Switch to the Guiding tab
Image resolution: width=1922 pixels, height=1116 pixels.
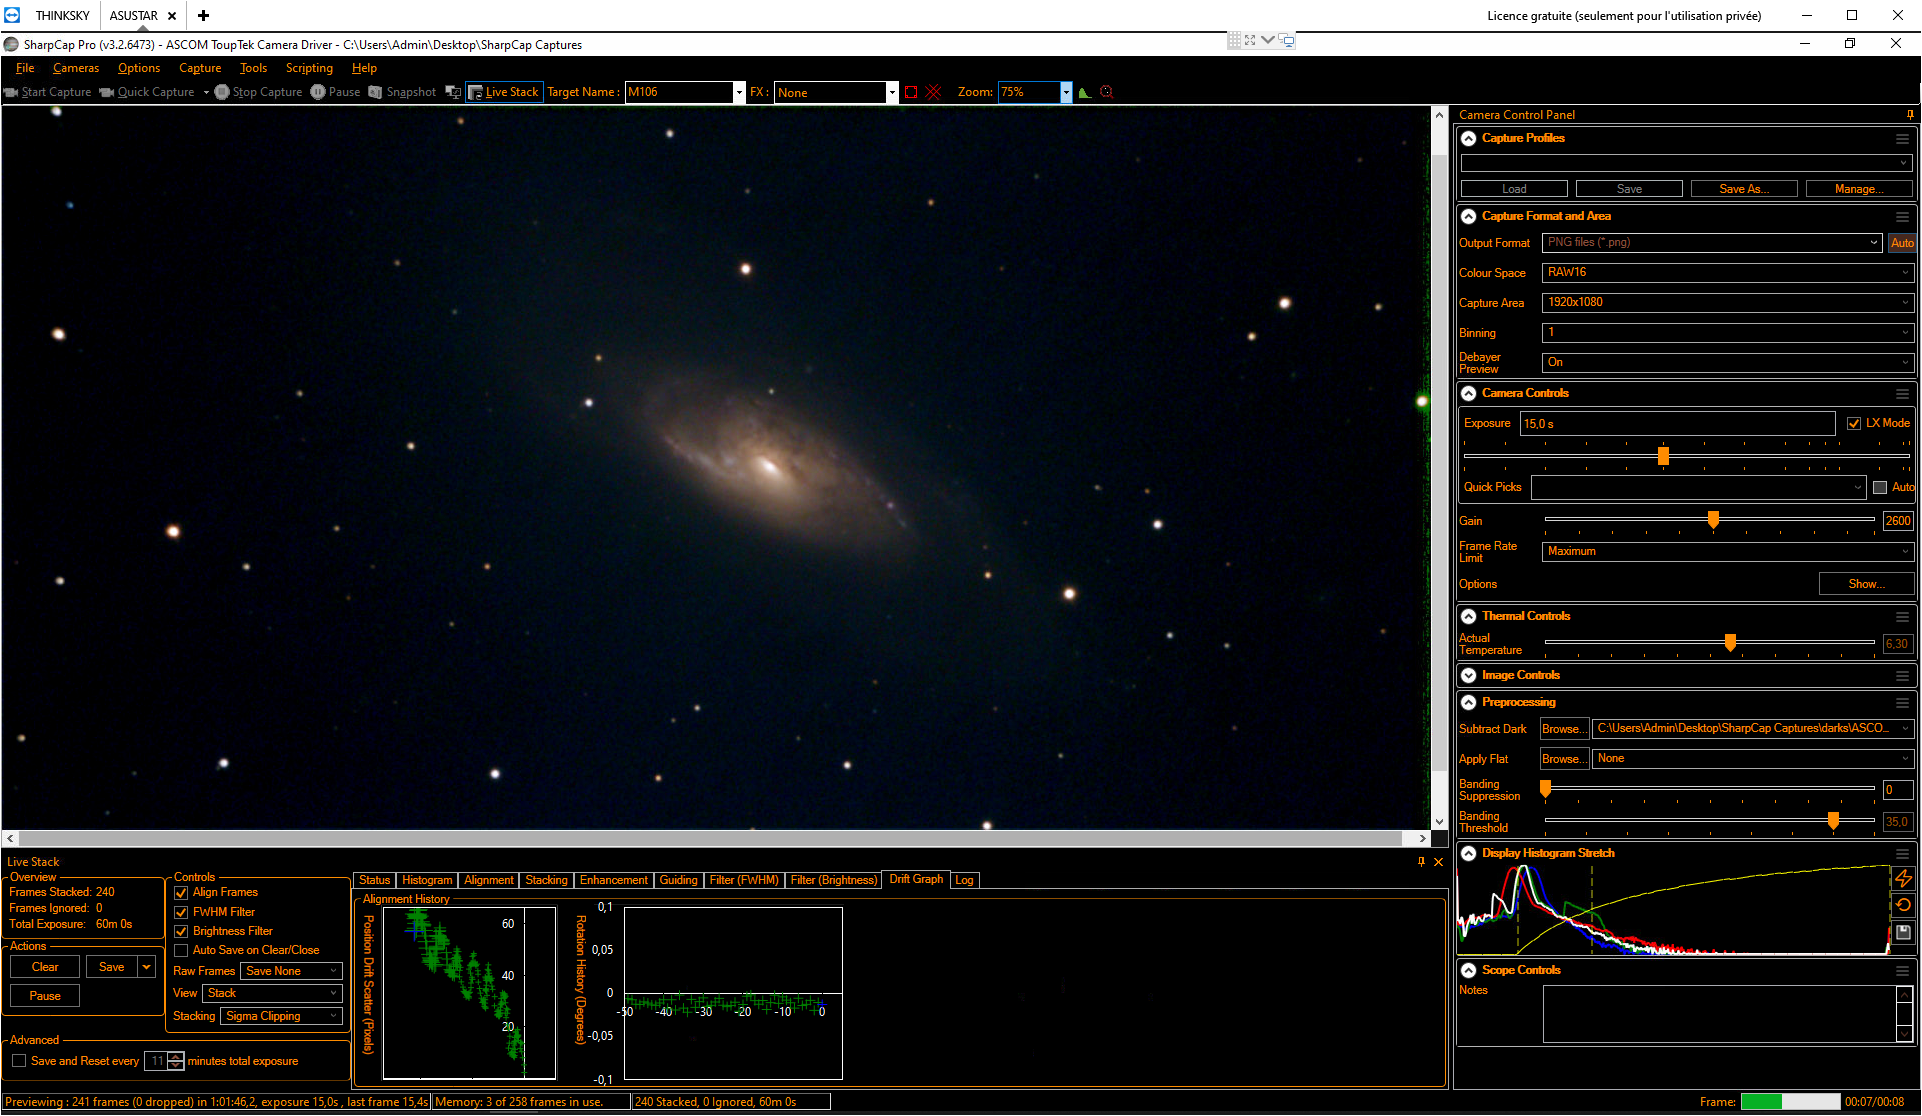678,880
